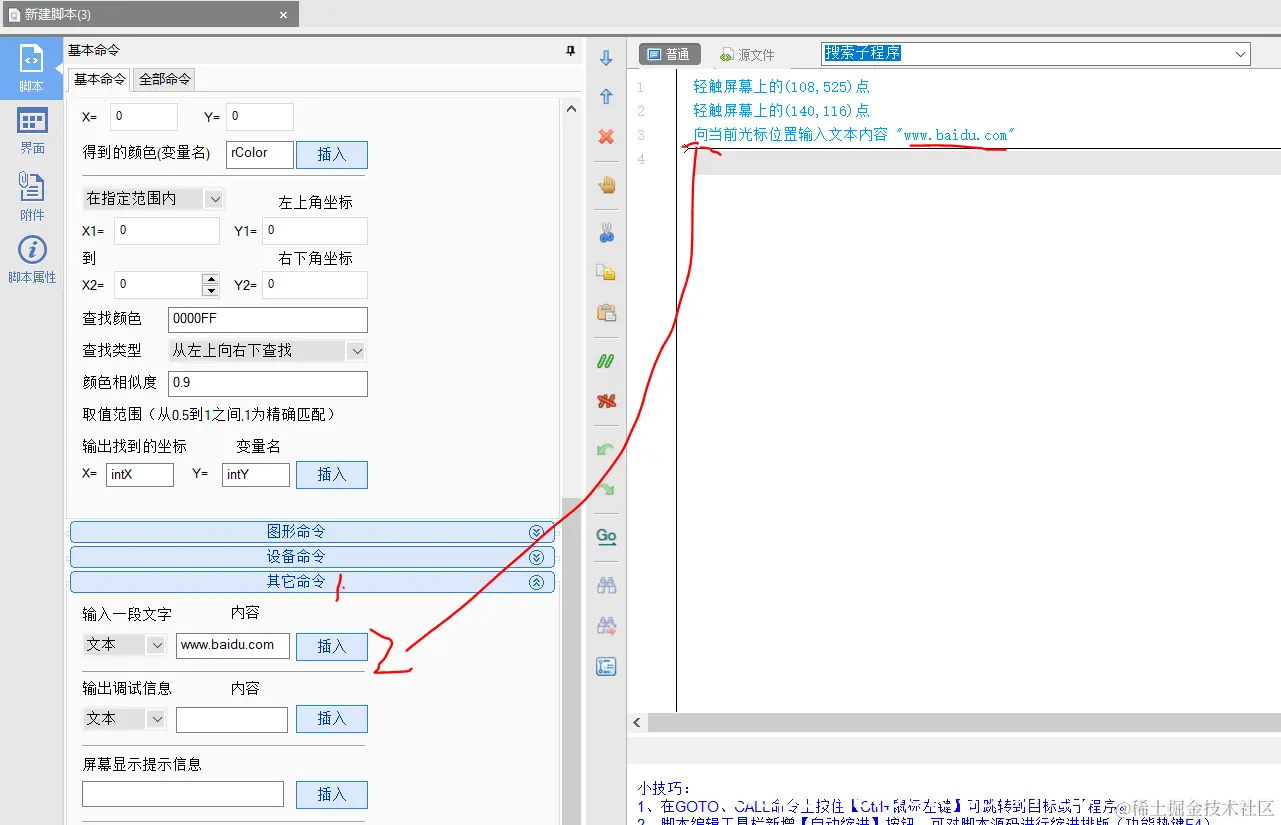The width and height of the screenshot is (1281, 825).
Task: Click 插入 to insert www.baidu.com text
Action: coord(331,645)
